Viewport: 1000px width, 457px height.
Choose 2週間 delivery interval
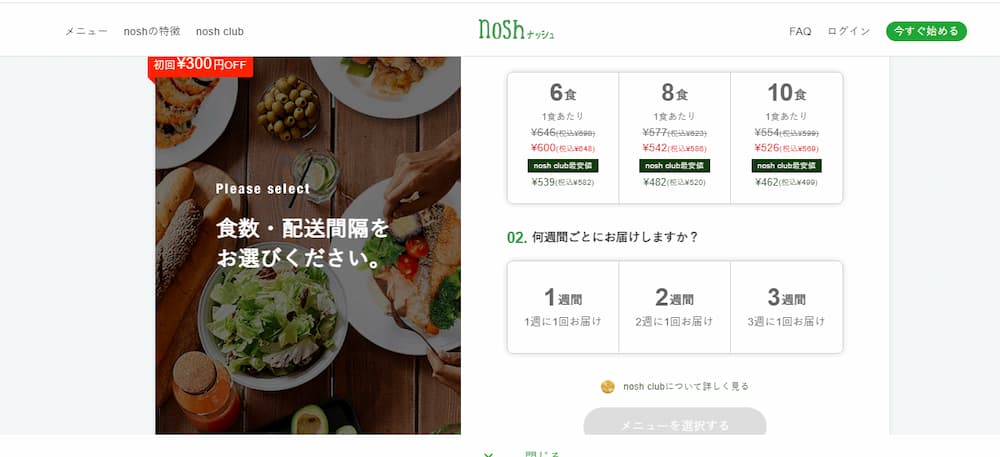[x=675, y=307]
